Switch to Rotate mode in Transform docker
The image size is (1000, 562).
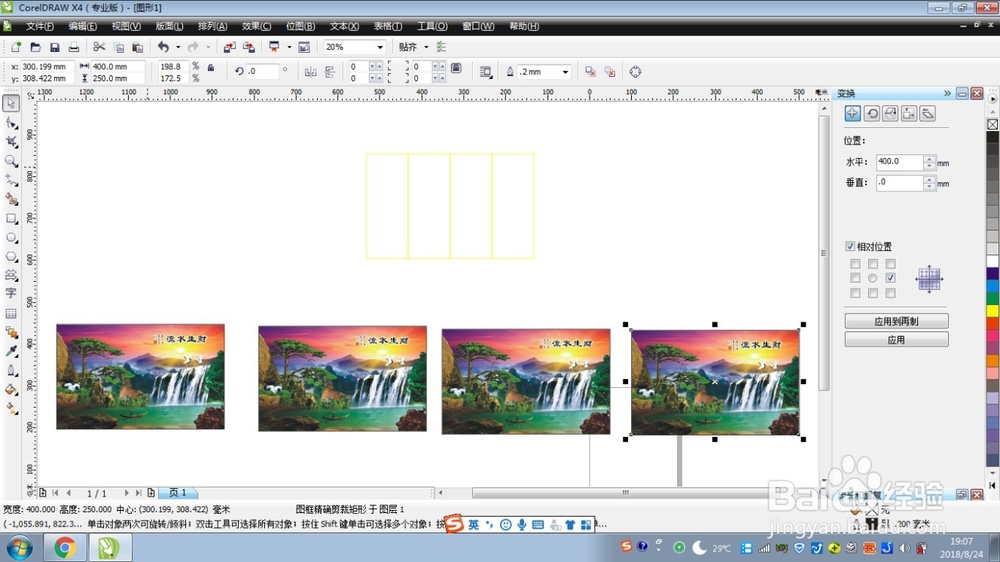(x=872, y=114)
